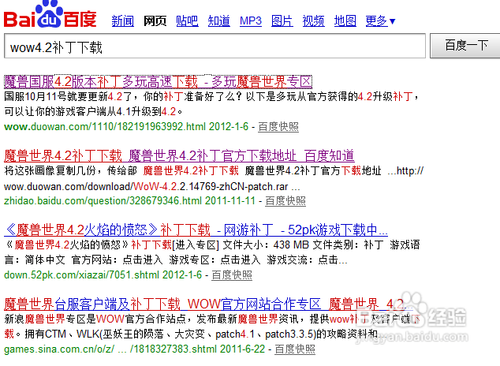This screenshot has width=500, height=366.
Task: Open the 视频 video tab
Action: click(313, 21)
